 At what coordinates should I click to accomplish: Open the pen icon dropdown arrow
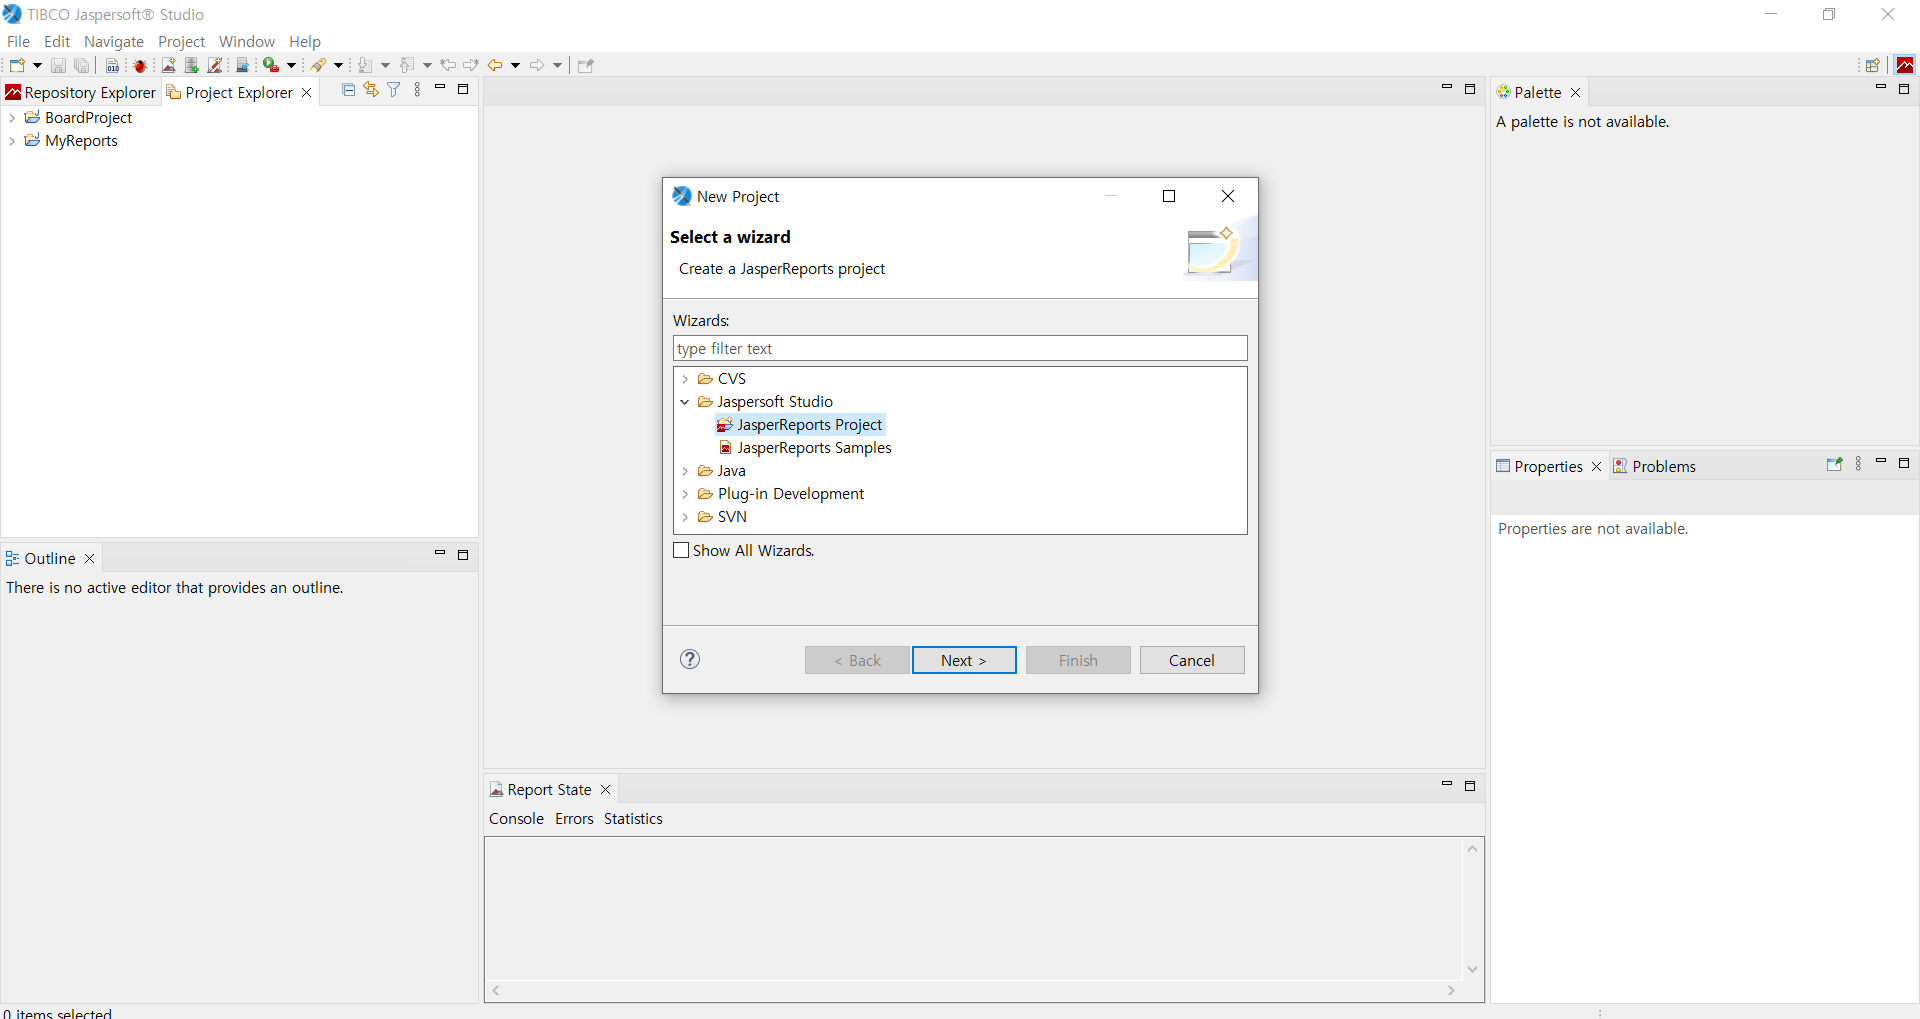338,66
